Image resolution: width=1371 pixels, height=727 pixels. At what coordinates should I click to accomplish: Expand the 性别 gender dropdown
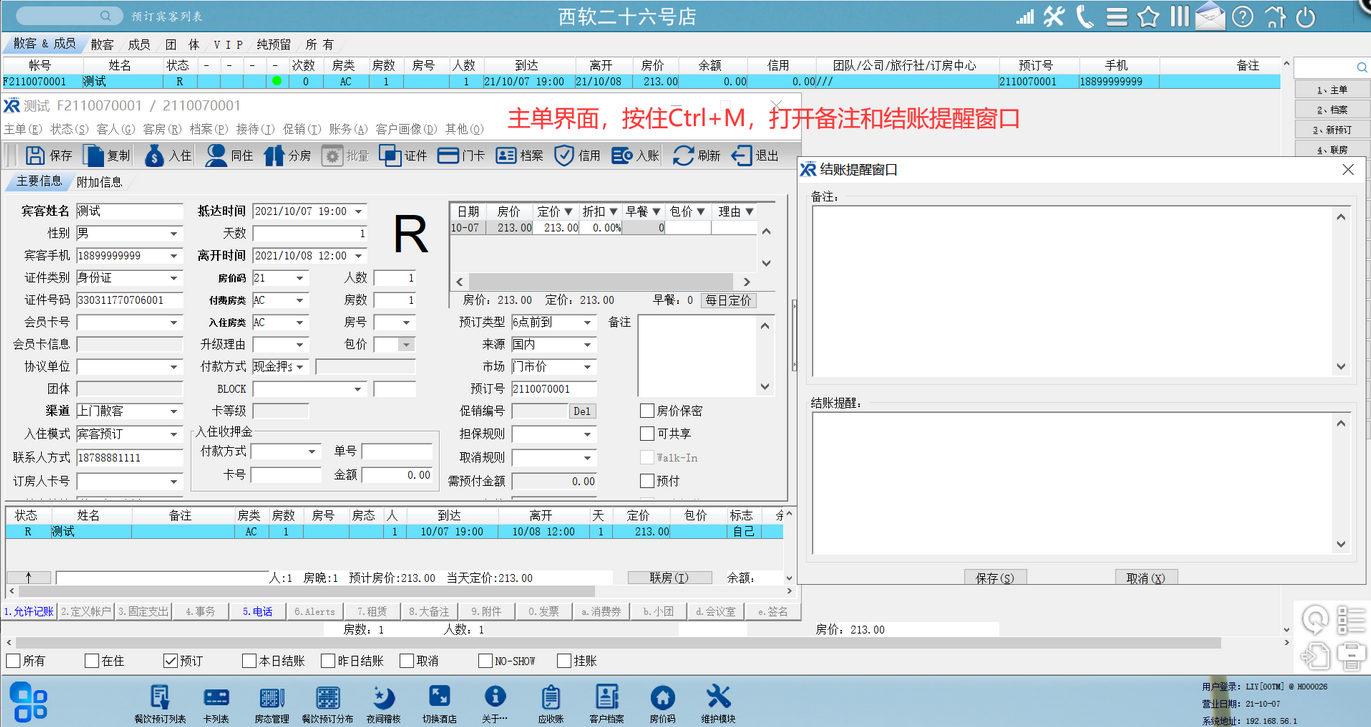(174, 234)
